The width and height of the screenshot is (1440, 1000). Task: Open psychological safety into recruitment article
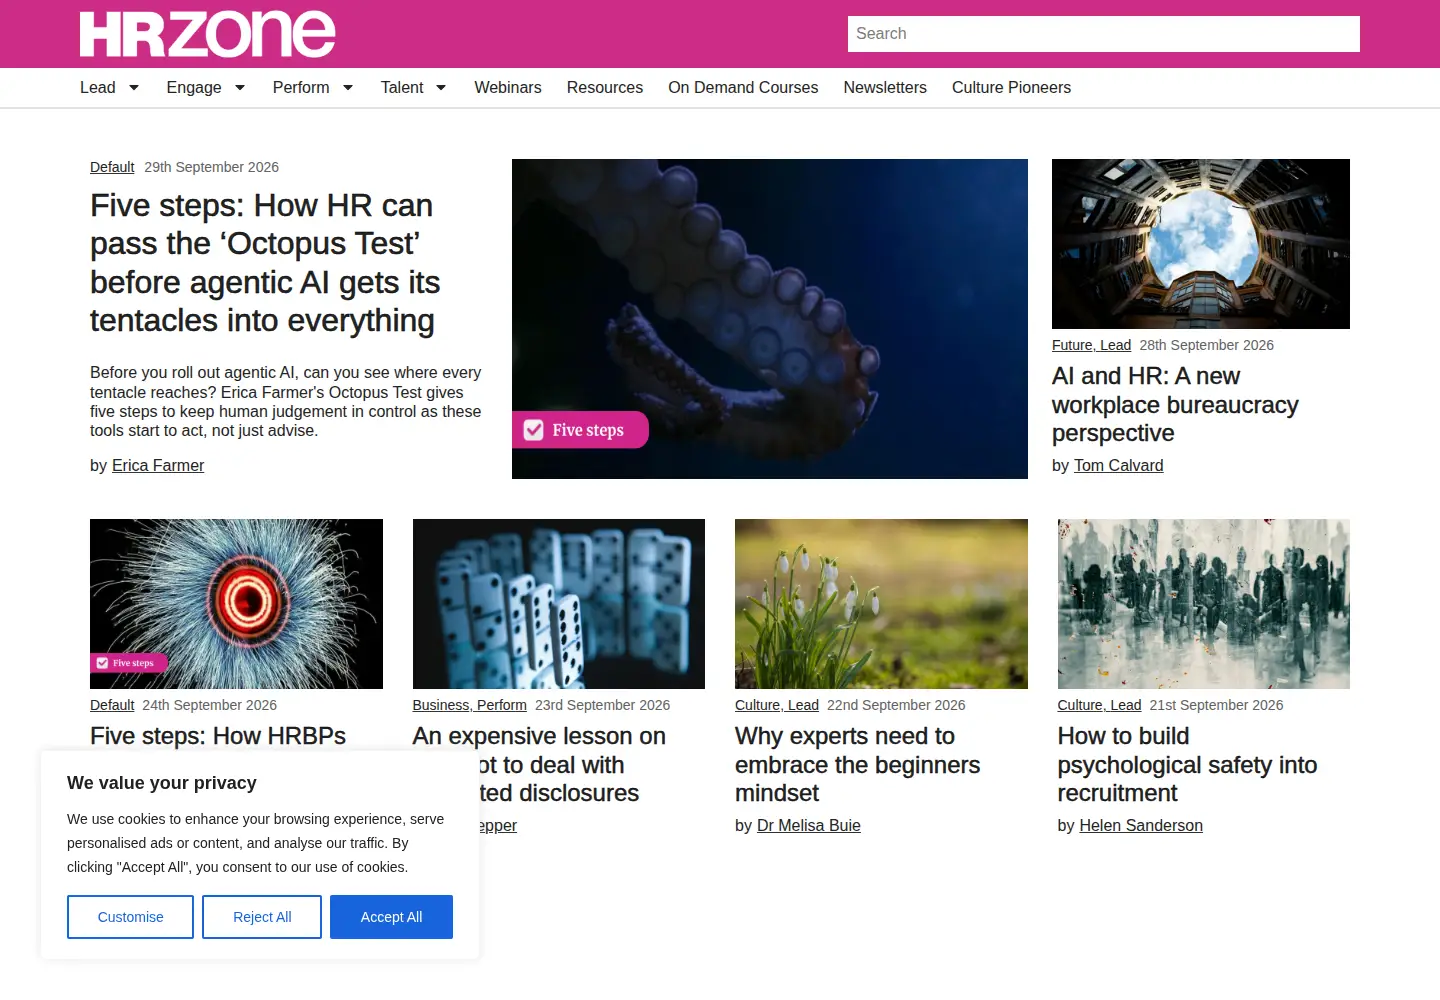[1187, 765]
